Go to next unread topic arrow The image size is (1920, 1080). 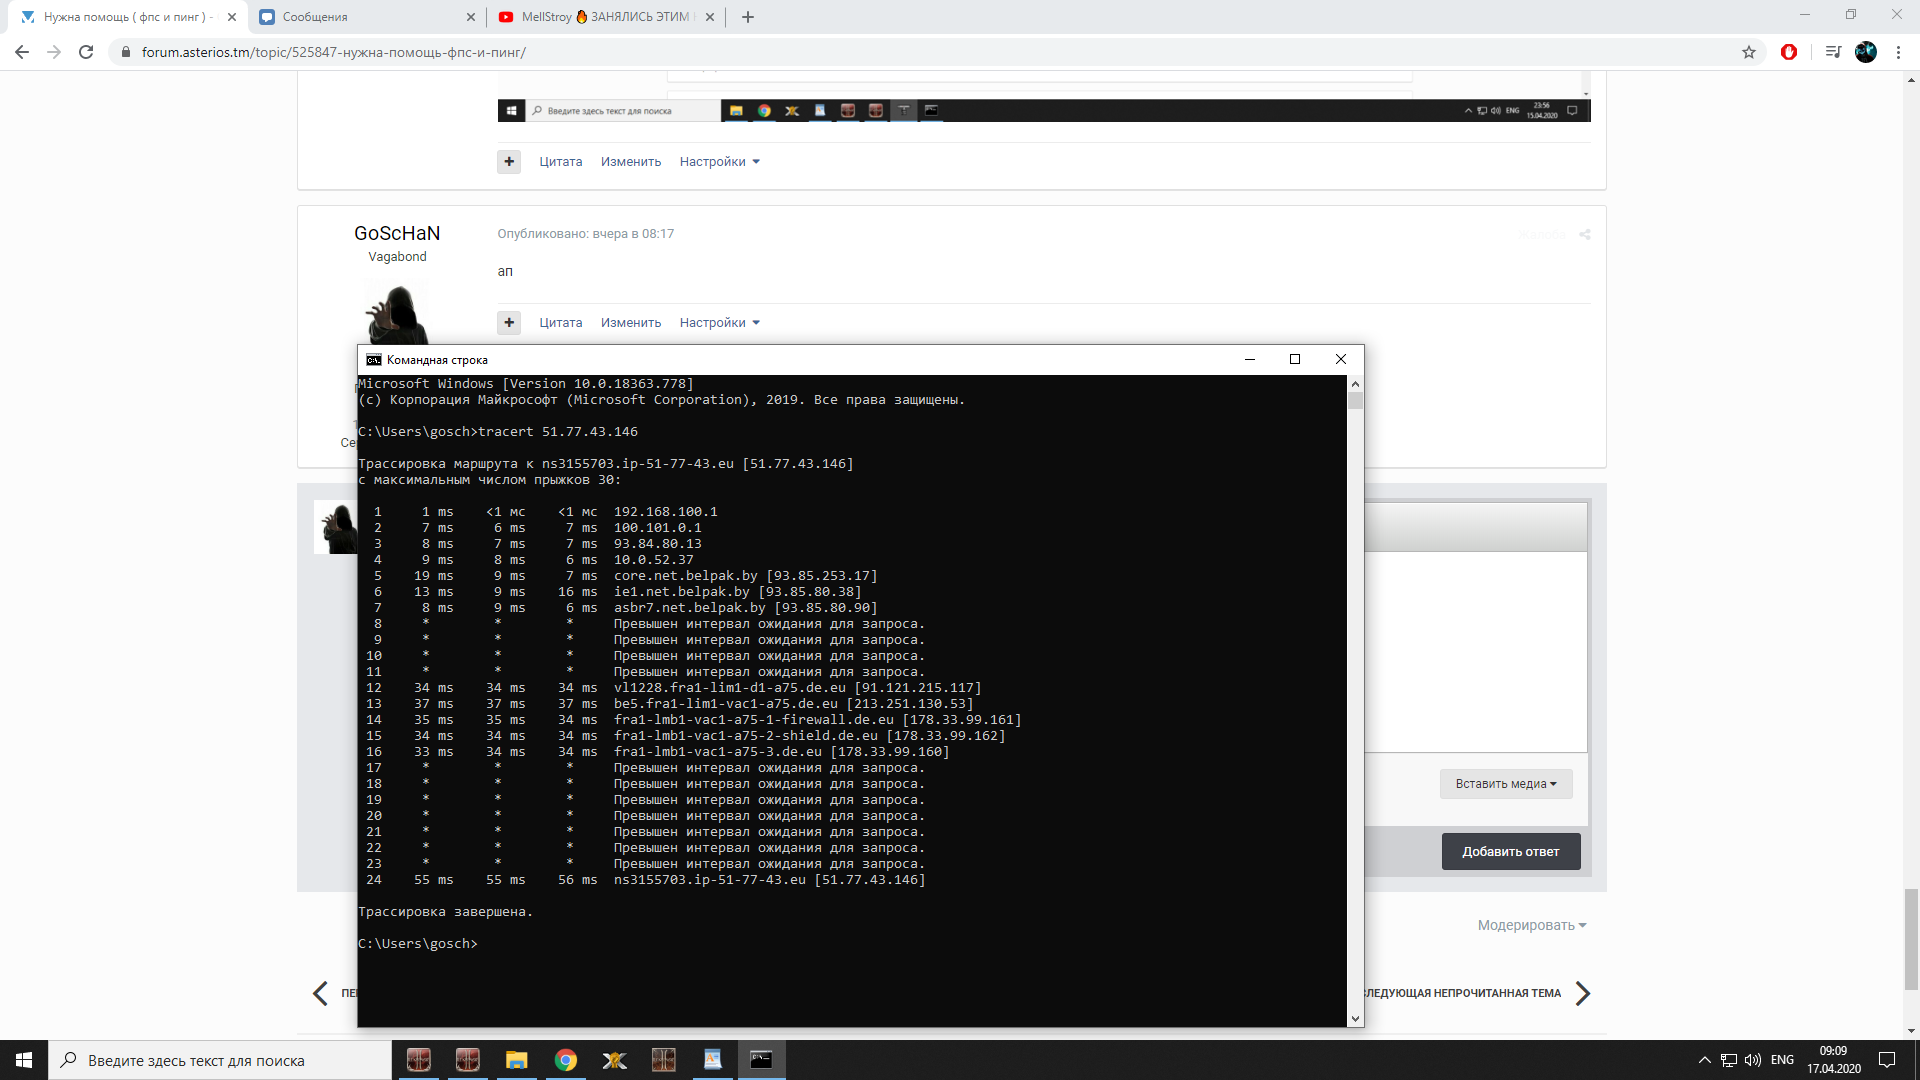[x=1582, y=993]
